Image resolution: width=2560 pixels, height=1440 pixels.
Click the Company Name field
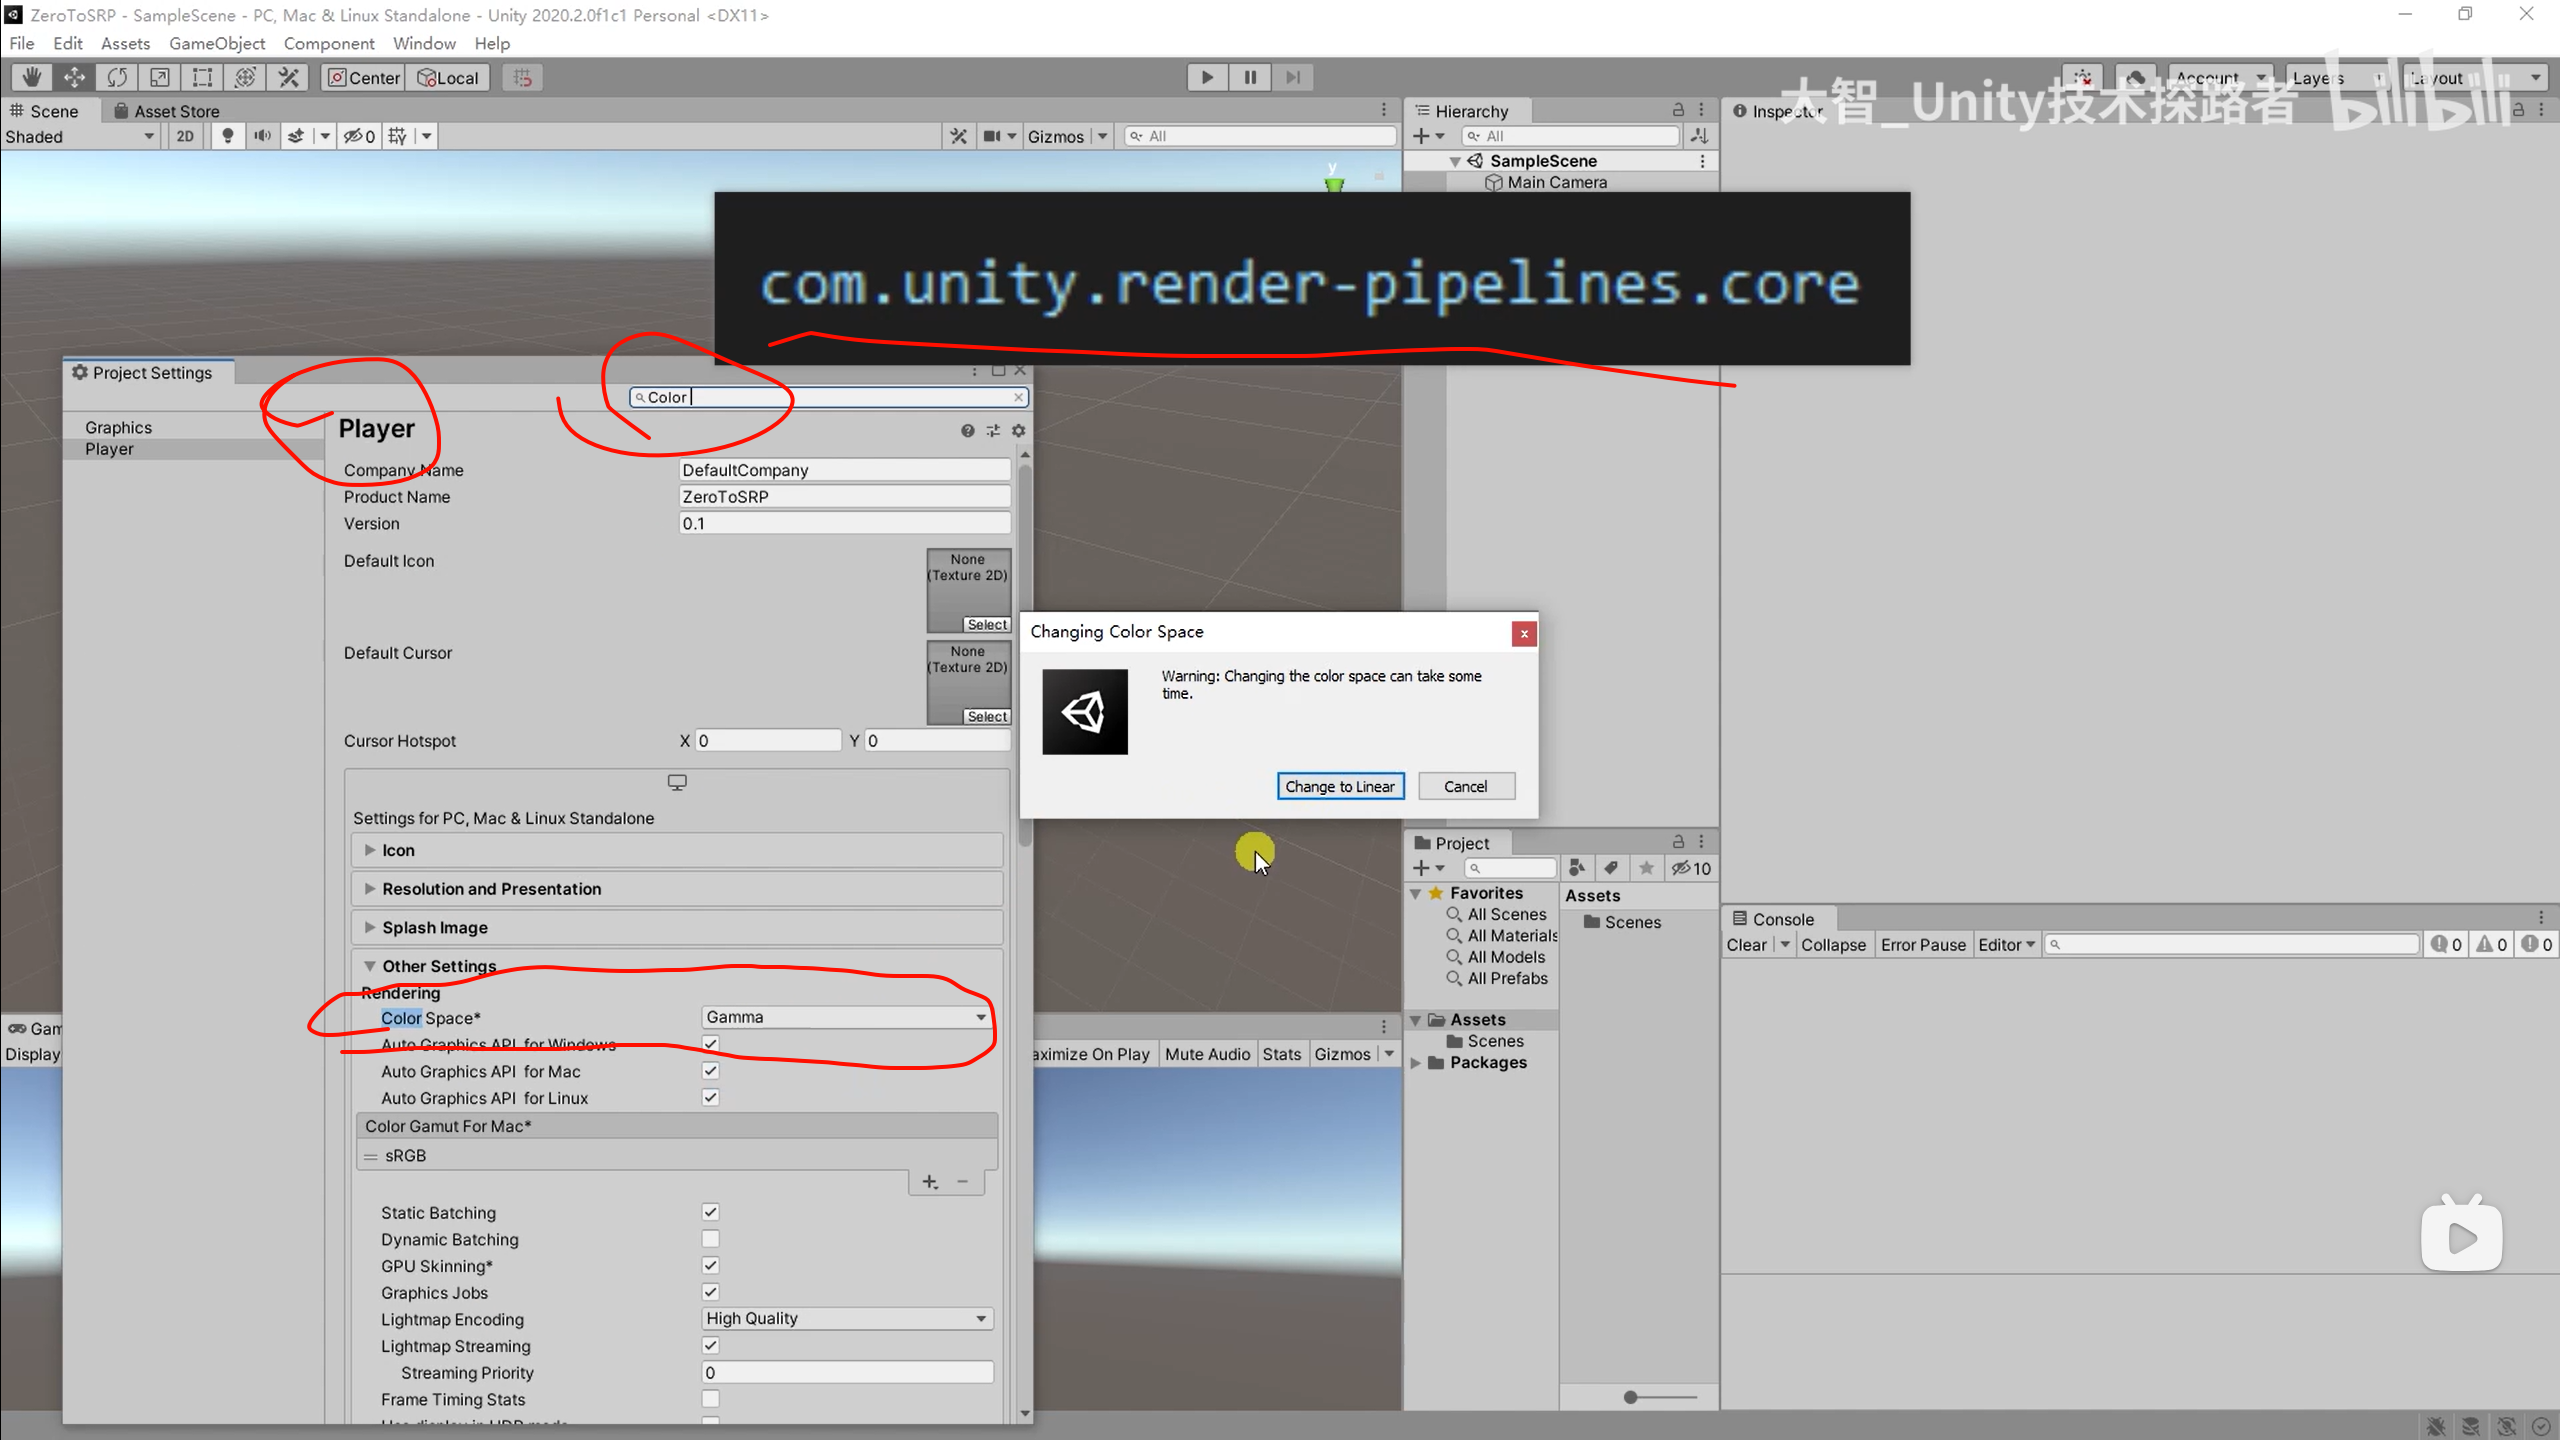point(844,469)
